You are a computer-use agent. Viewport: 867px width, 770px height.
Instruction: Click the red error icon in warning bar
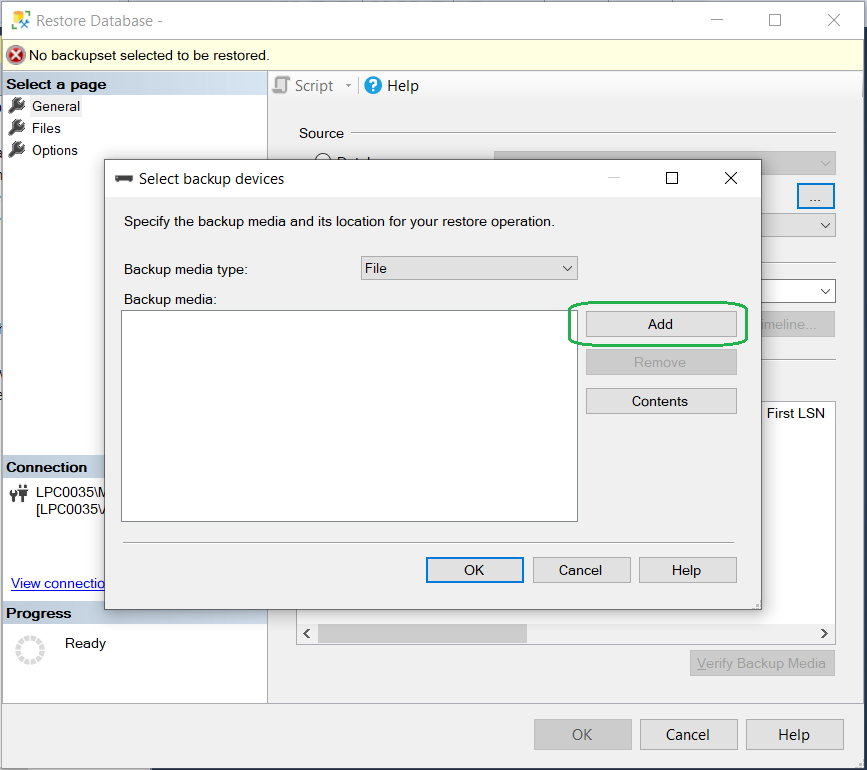click(x=16, y=55)
